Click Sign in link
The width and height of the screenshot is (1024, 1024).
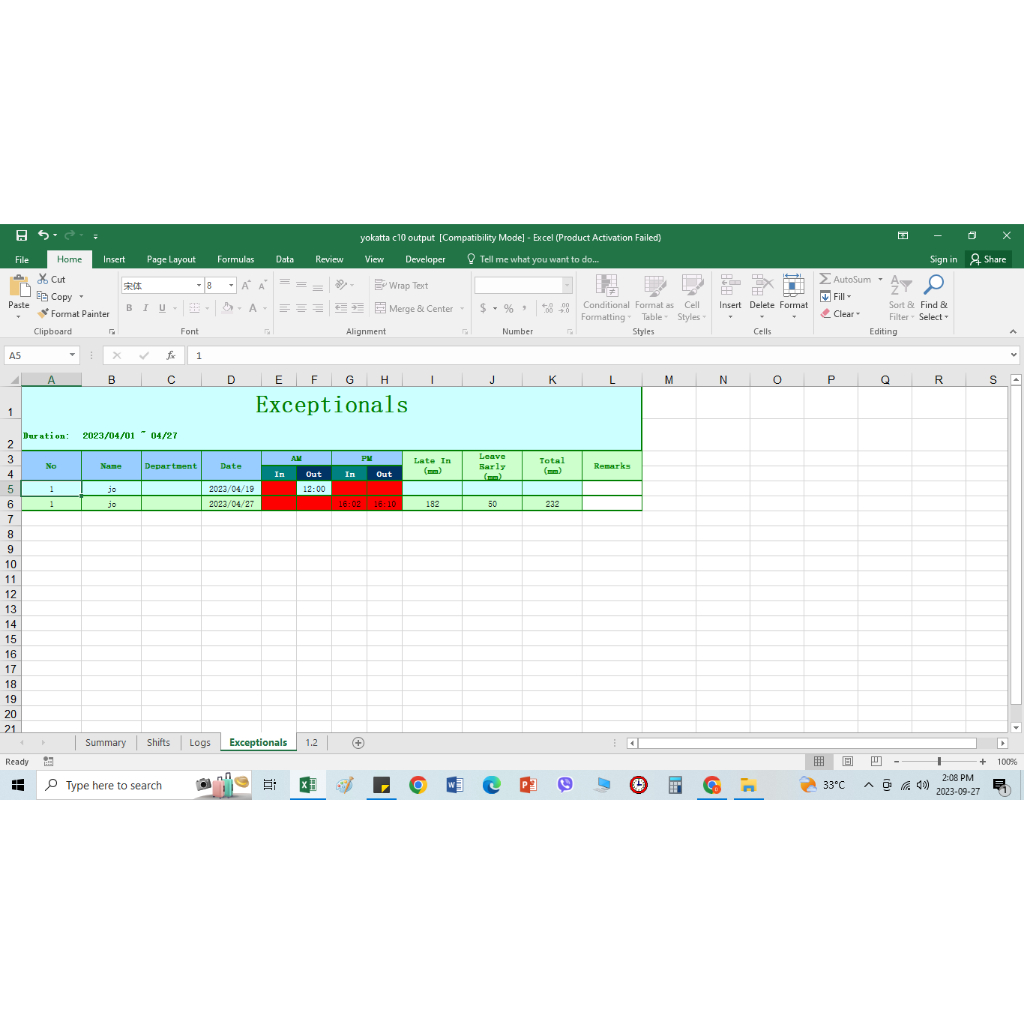(943, 259)
